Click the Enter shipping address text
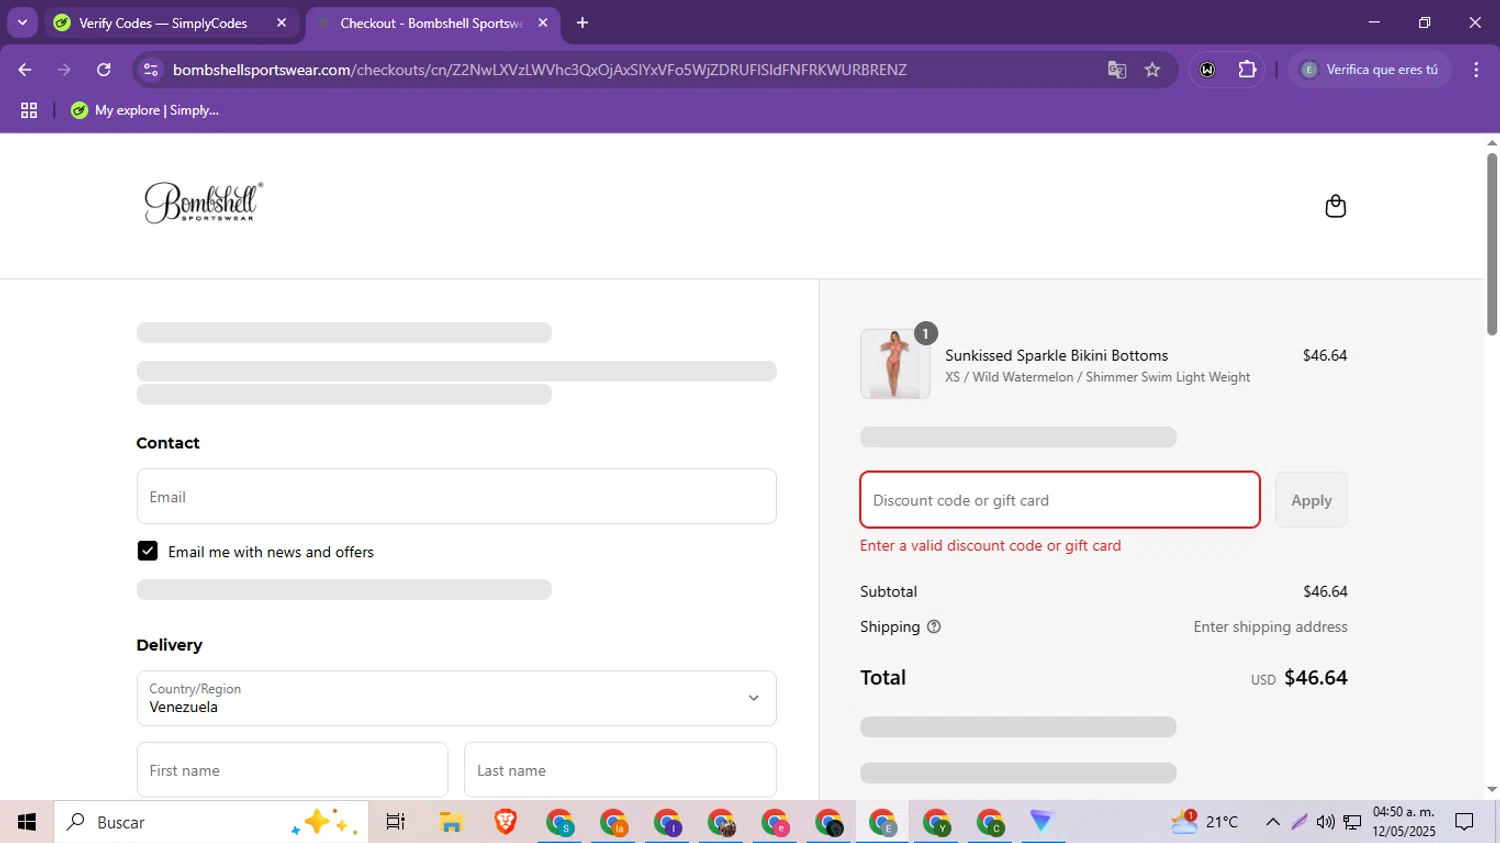This screenshot has width=1500, height=843. (1270, 627)
